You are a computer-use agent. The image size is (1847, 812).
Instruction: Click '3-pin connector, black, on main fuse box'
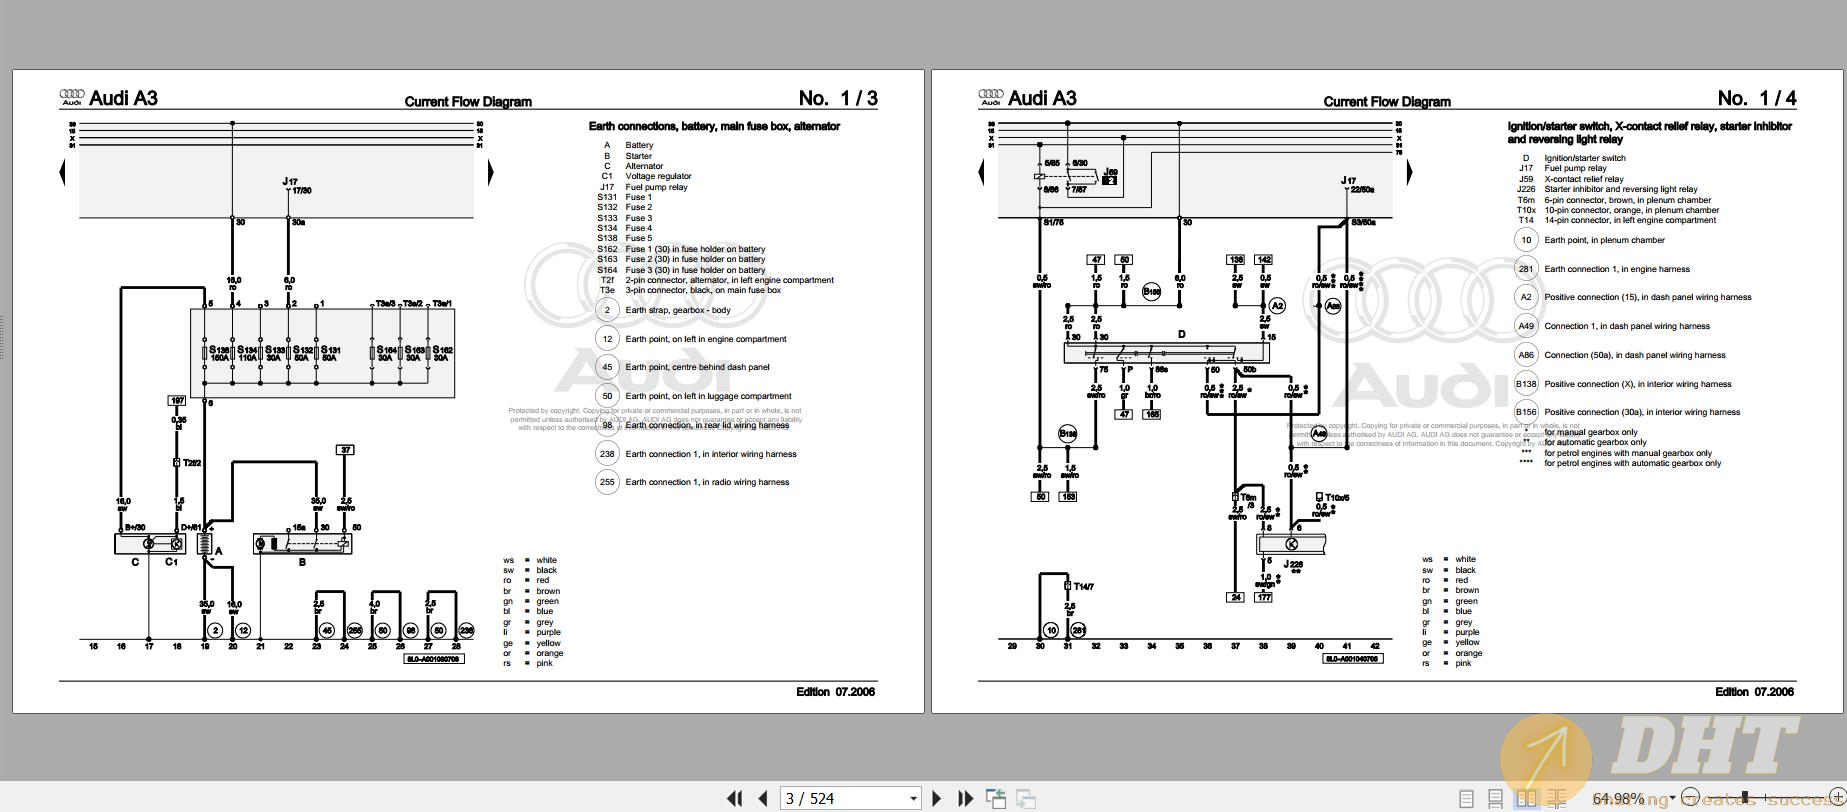point(703,290)
